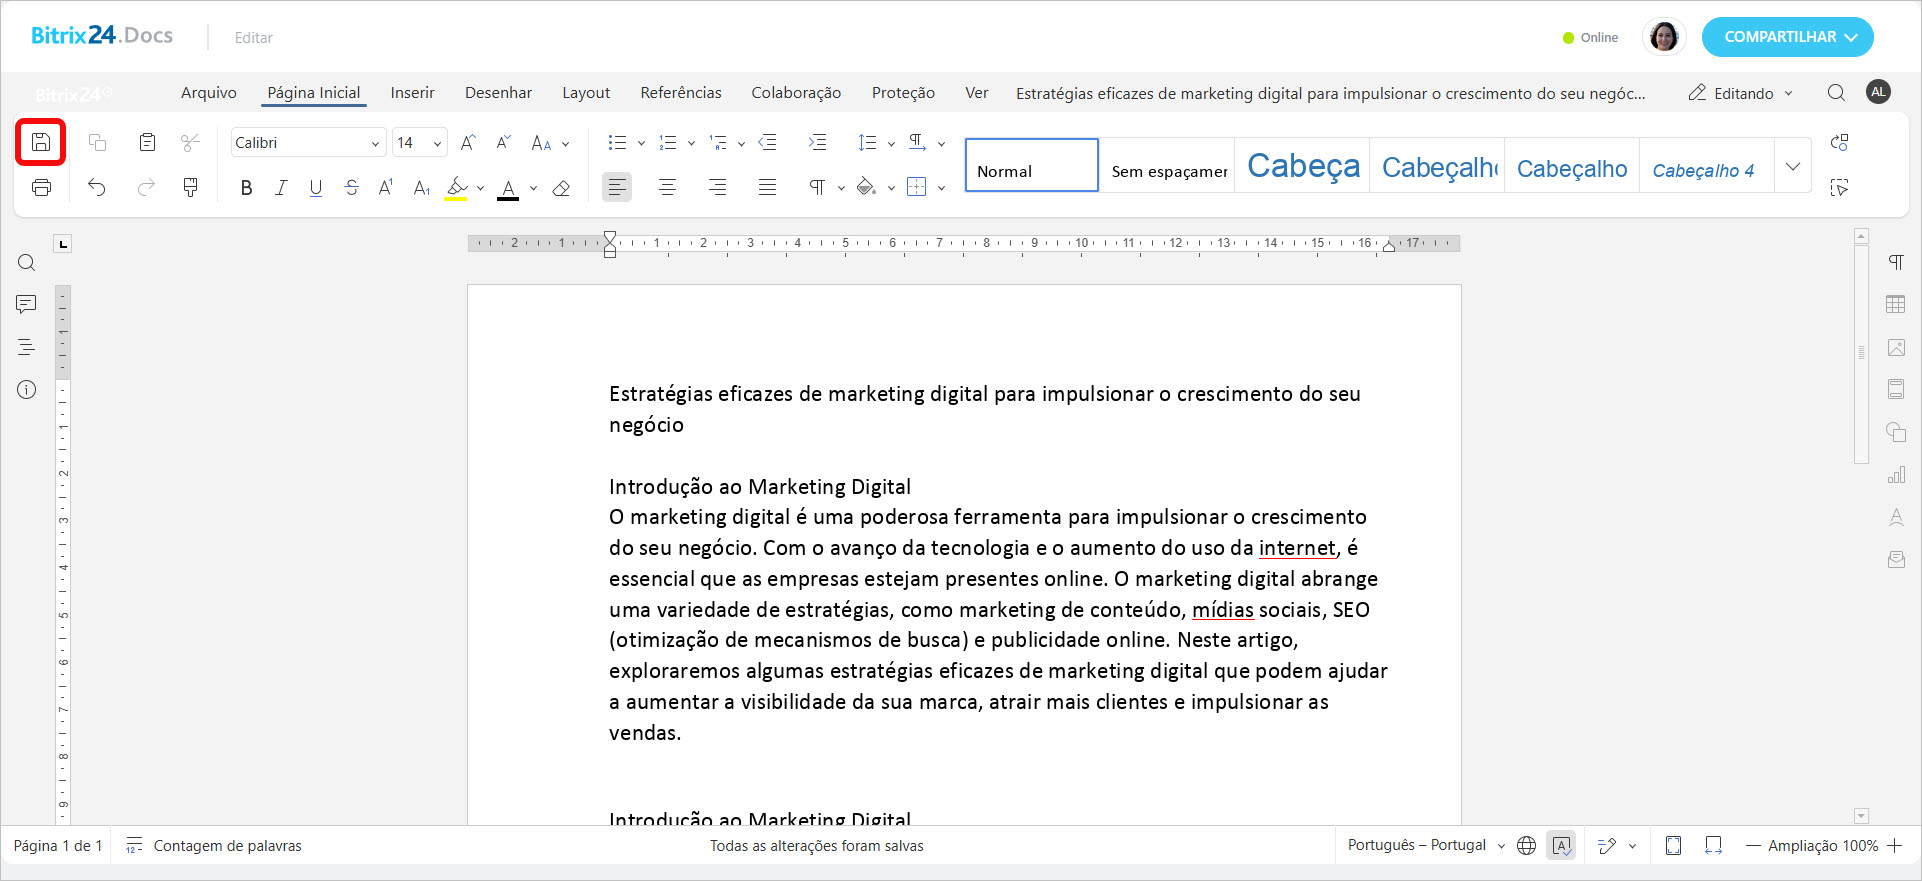The height and width of the screenshot is (881, 1922).
Task: Click the Increase indent icon
Action: click(x=817, y=142)
